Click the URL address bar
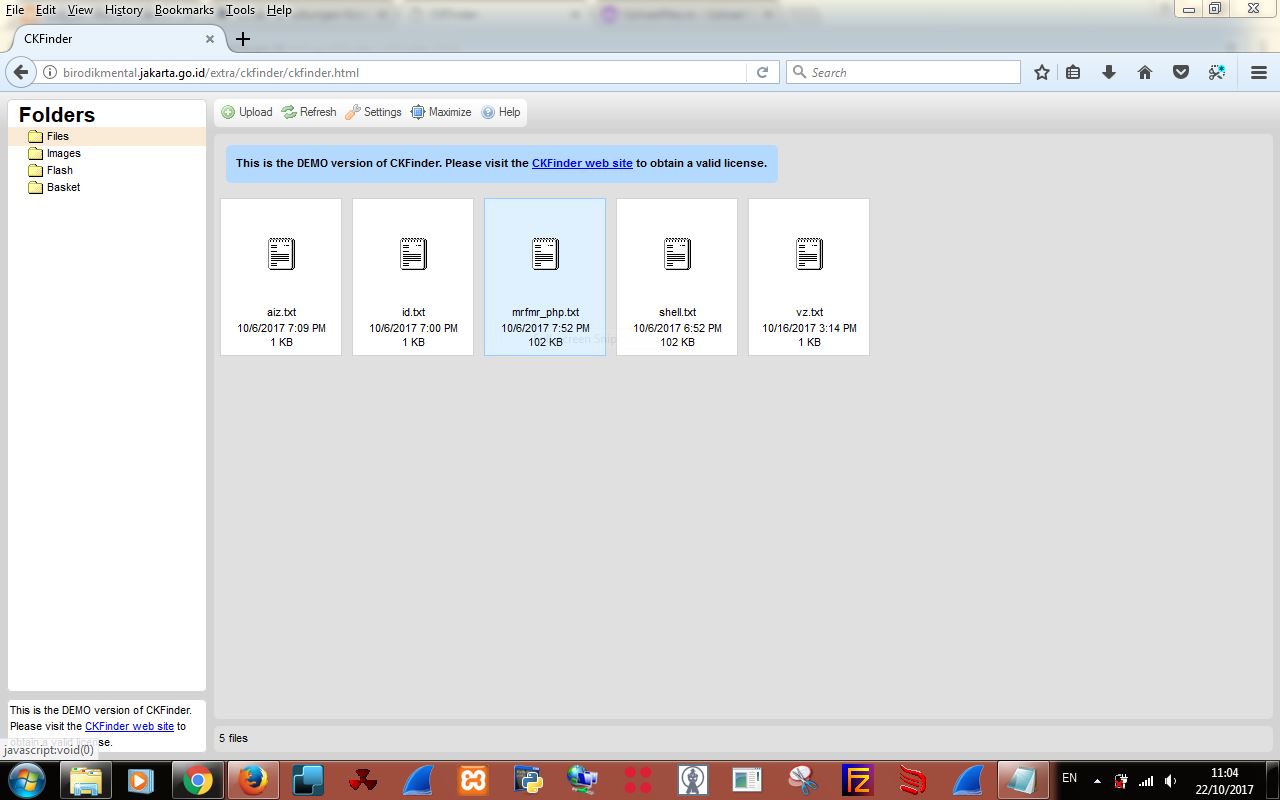Viewport: 1280px width, 800px height. click(x=402, y=72)
